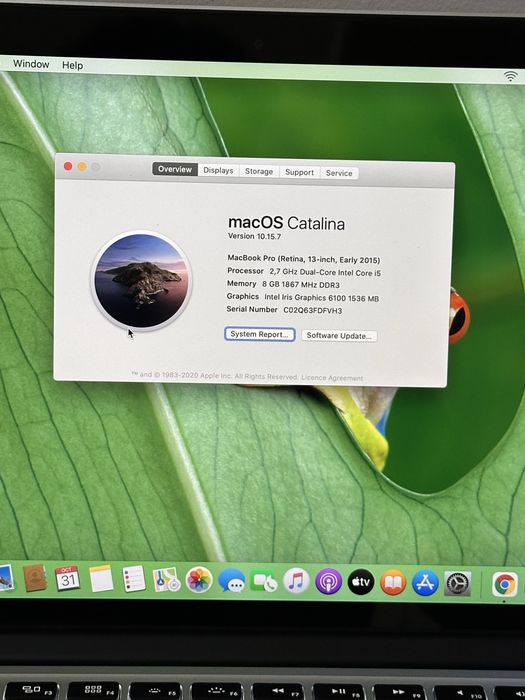Switch to the Displays tab
Image resolution: width=525 pixels, height=700 pixels.
pyautogui.click(x=218, y=171)
